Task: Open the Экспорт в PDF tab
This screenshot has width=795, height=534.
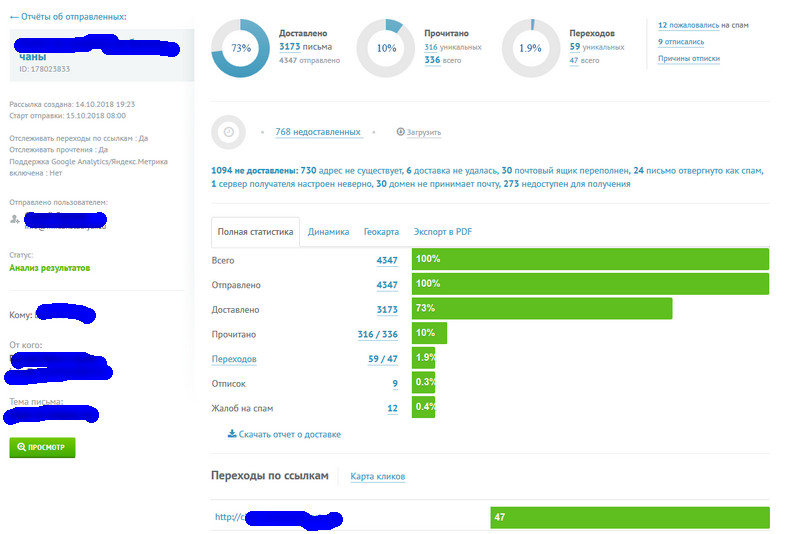Action: pos(442,232)
